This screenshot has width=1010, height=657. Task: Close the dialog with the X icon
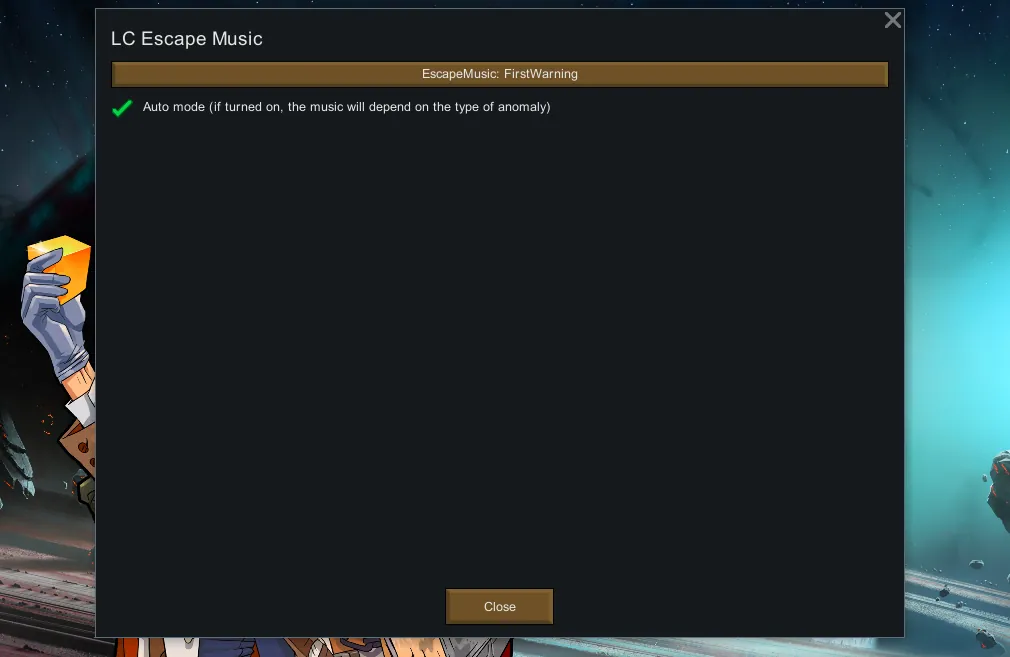[x=892, y=20]
